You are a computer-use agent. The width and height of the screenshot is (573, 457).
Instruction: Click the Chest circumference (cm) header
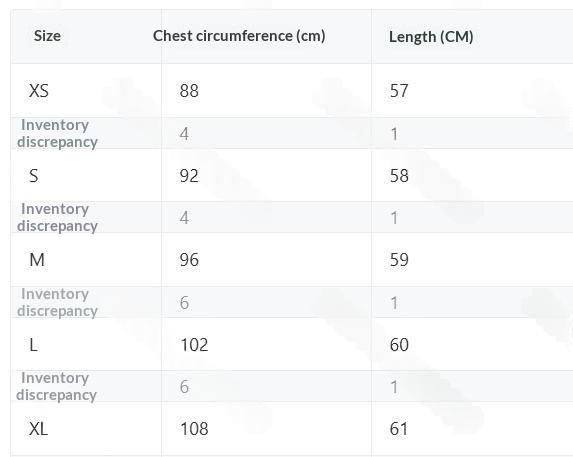[x=239, y=36]
